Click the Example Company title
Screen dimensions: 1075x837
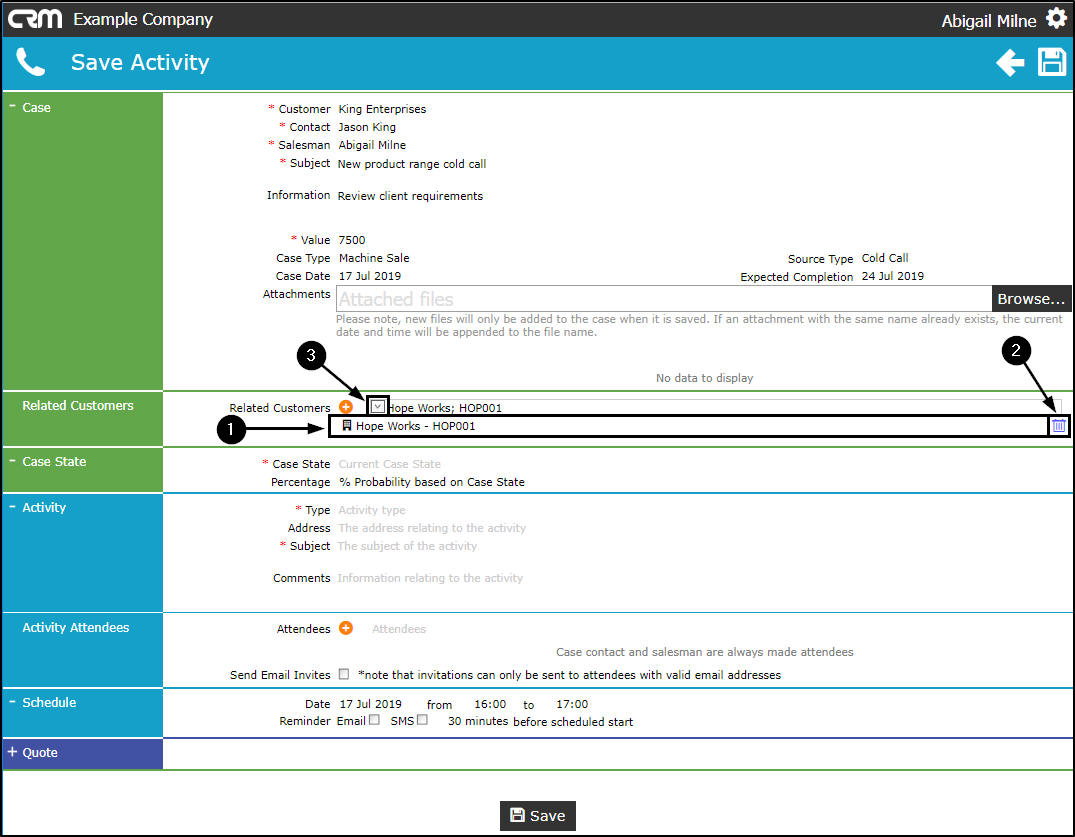click(x=143, y=19)
